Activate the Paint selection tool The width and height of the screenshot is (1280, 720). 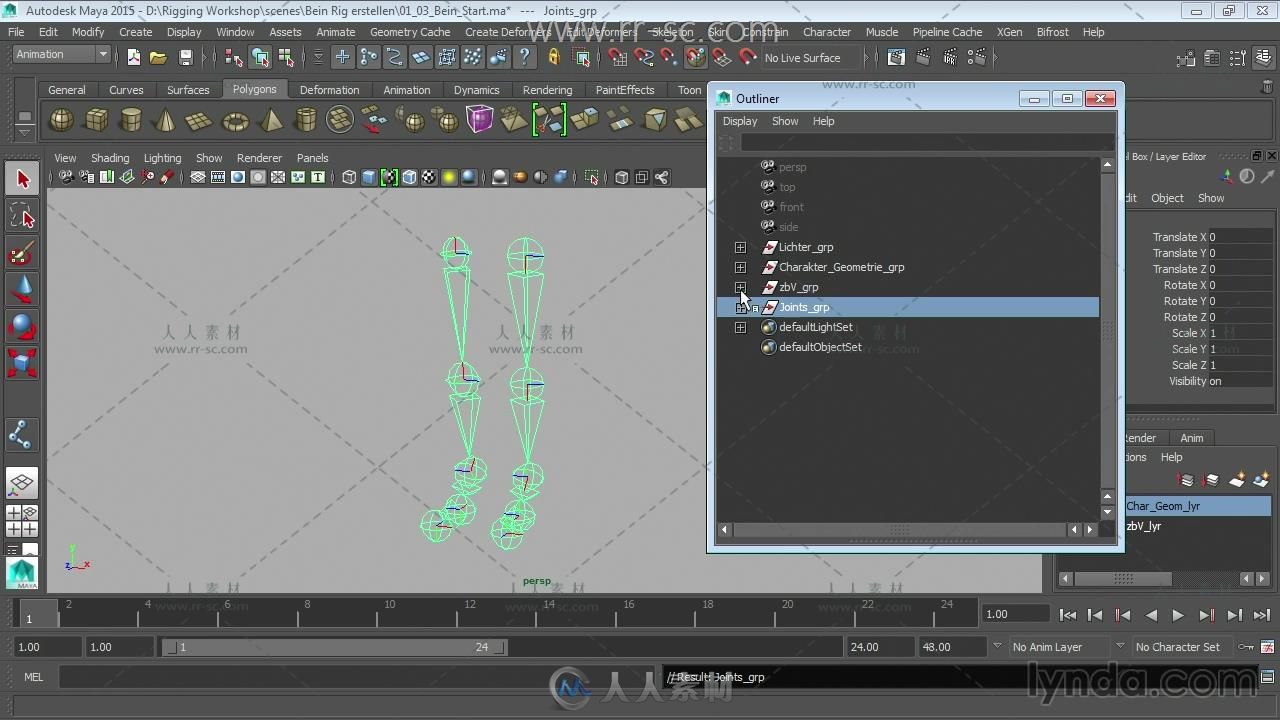click(22, 253)
